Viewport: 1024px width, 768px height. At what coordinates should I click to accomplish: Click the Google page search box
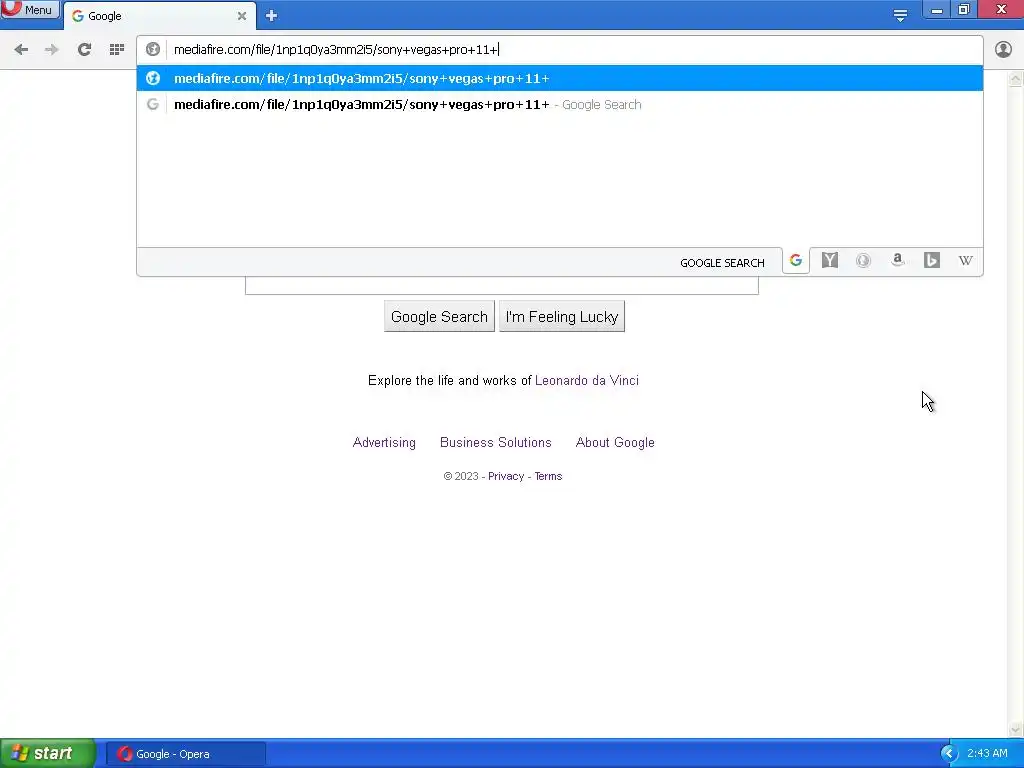pos(502,285)
